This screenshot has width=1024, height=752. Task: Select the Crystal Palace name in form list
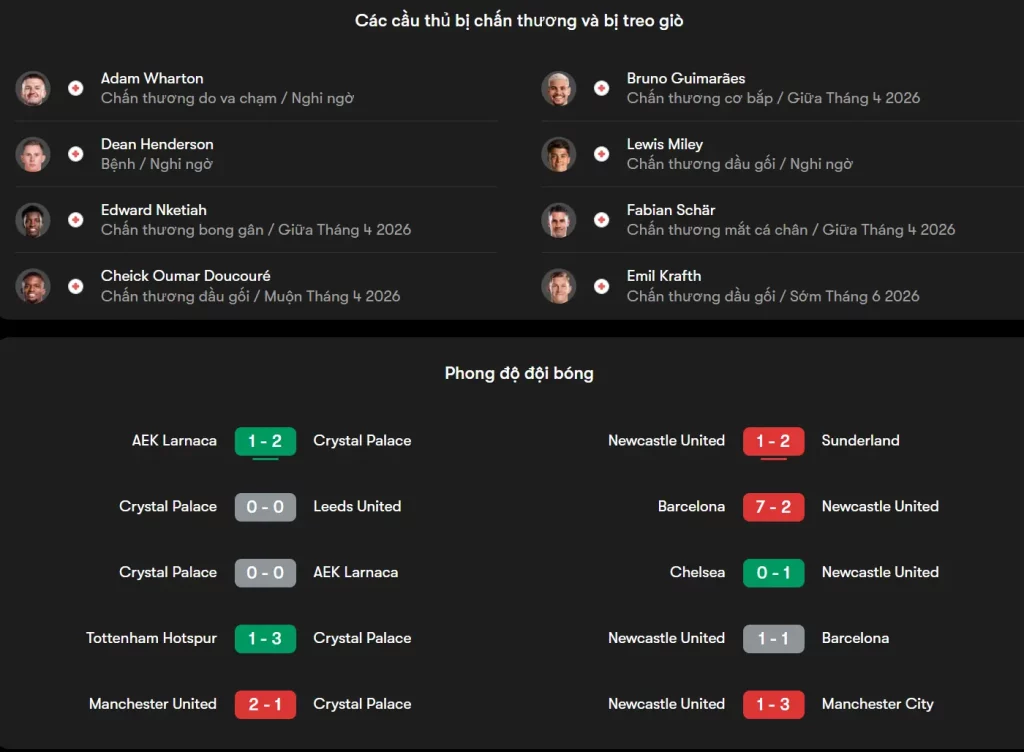362,440
